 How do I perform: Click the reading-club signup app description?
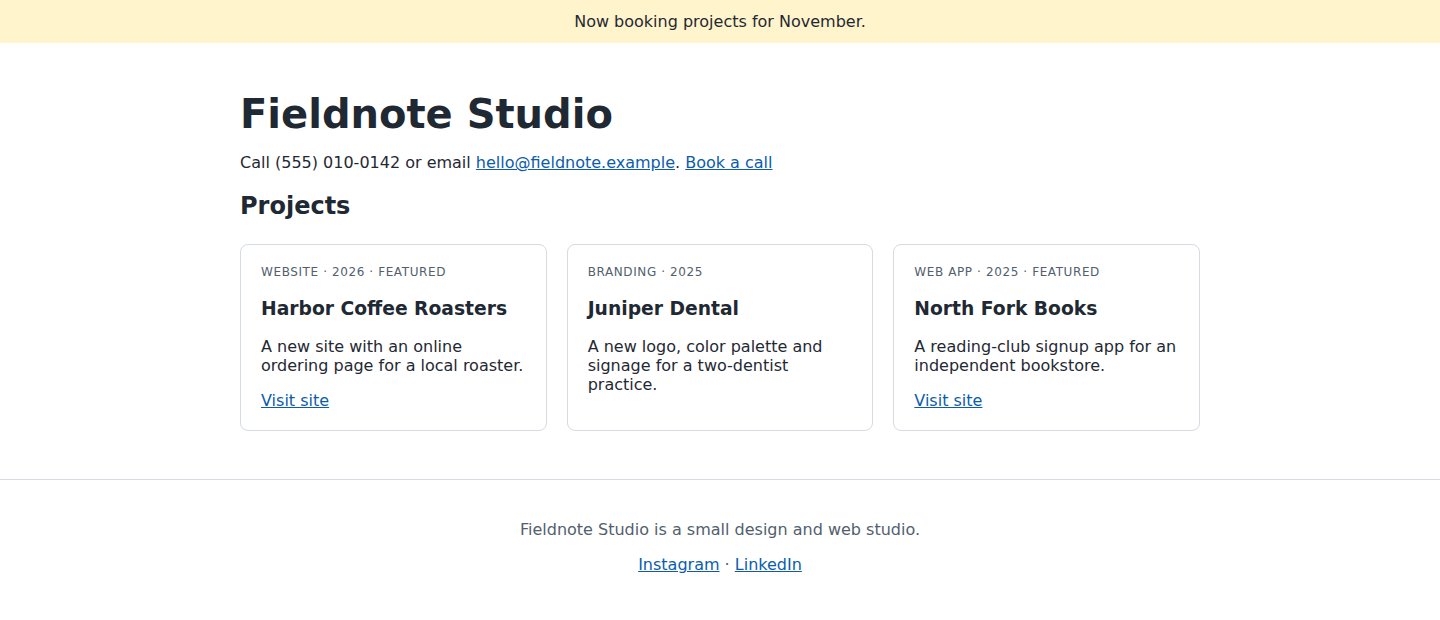(x=1045, y=356)
